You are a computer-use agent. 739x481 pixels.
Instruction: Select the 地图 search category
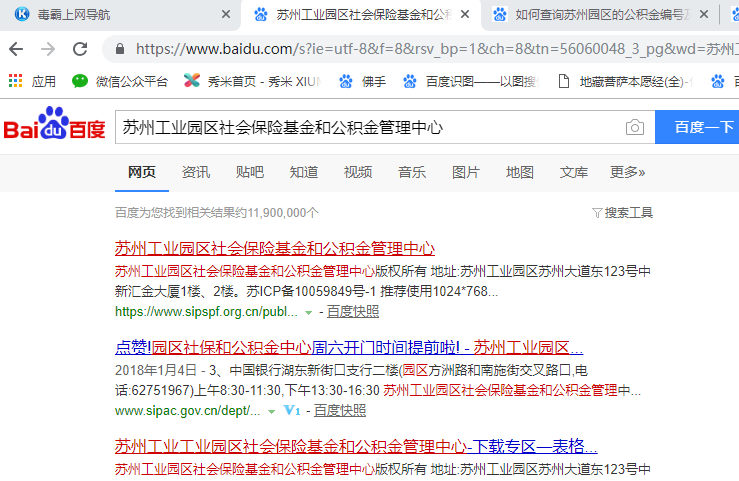tap(520, 172)
